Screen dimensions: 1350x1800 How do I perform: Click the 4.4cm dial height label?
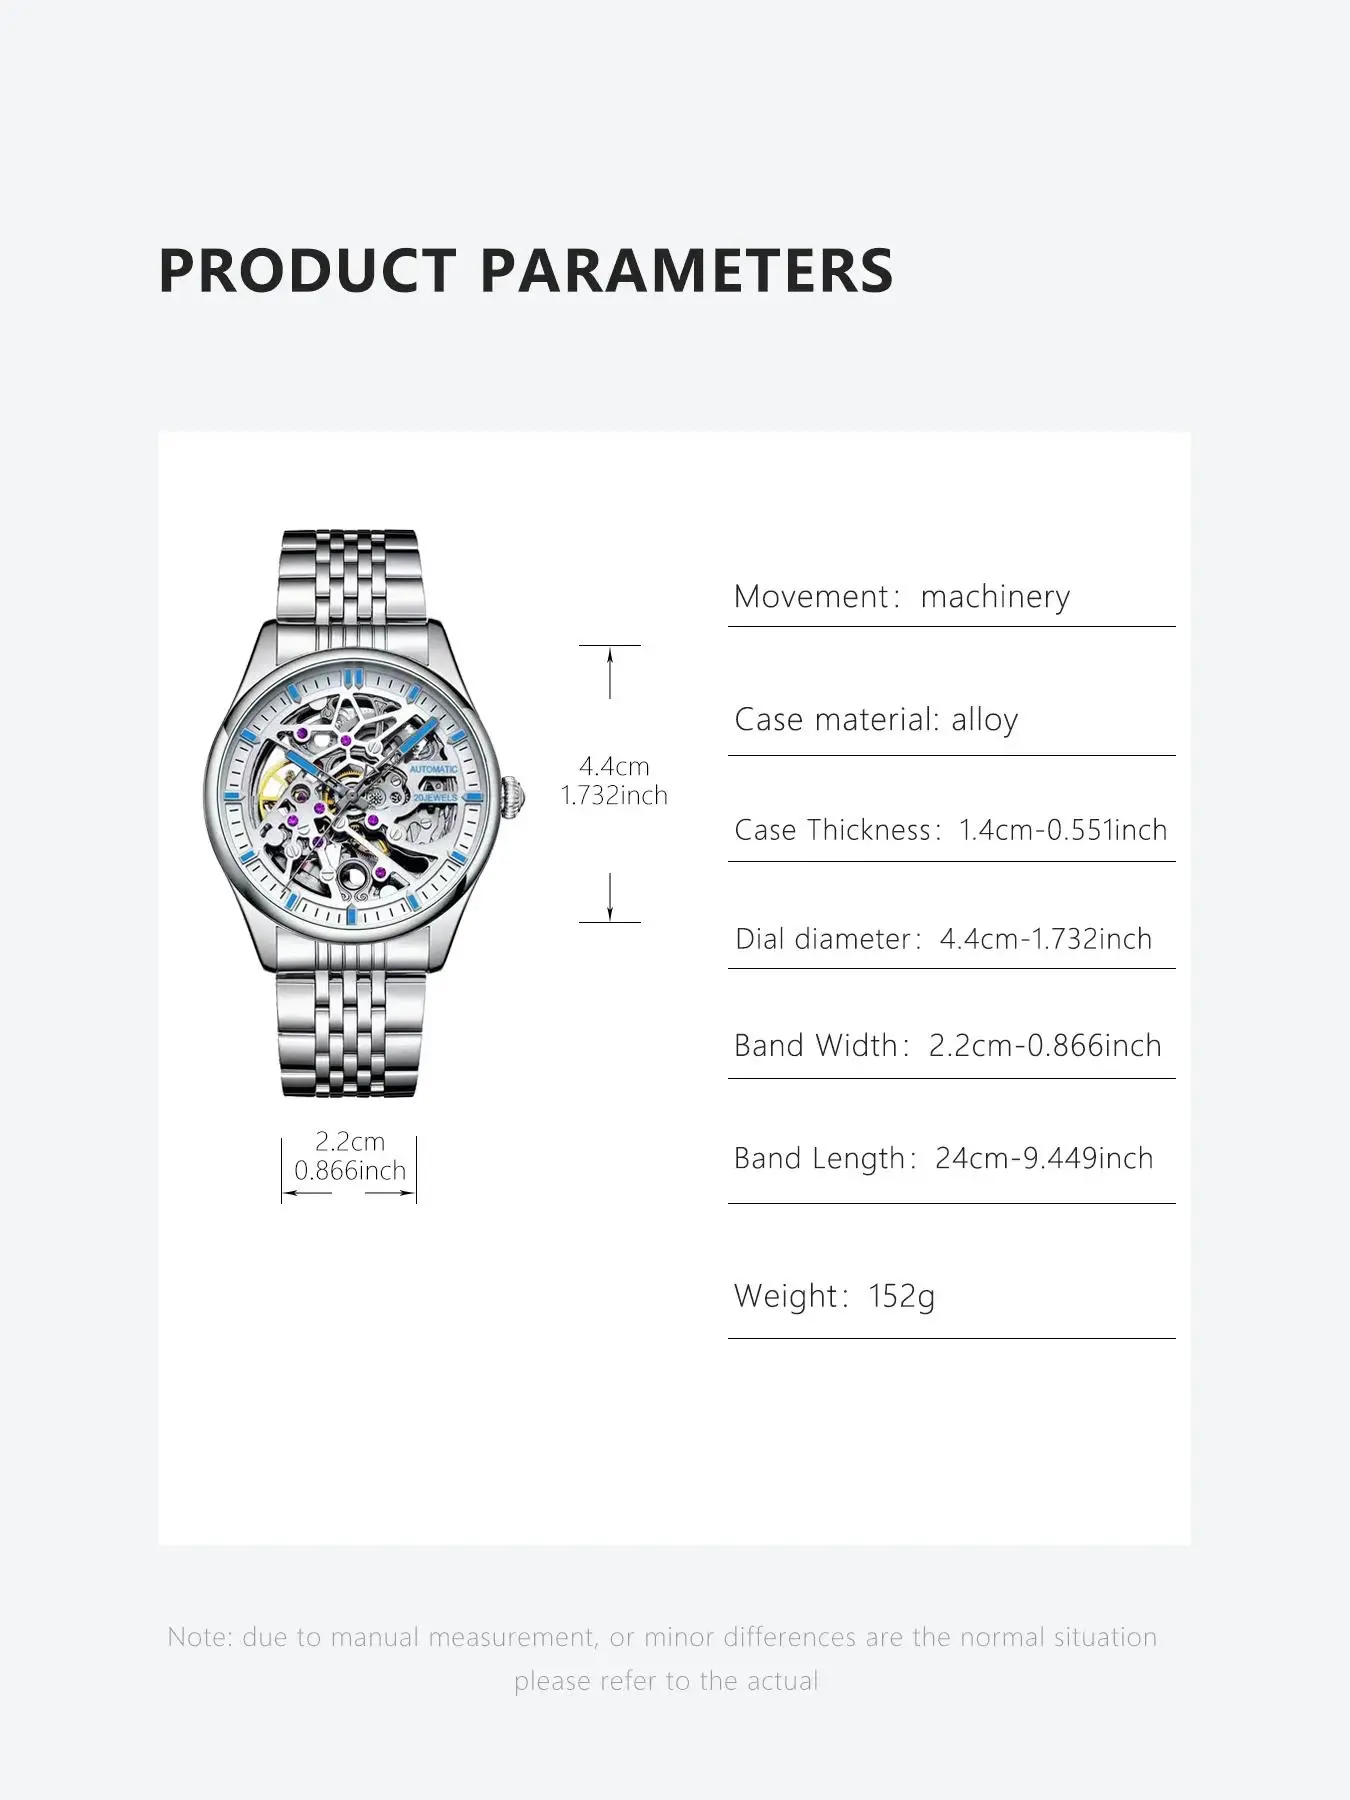(614, 767)
